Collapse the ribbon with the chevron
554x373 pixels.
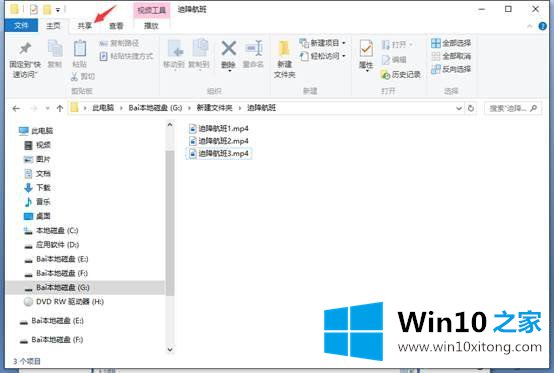click(x=530, y=26)
